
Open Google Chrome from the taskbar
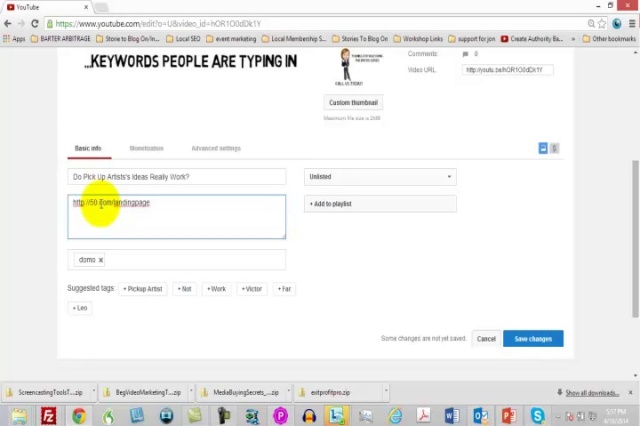(79, 416)
